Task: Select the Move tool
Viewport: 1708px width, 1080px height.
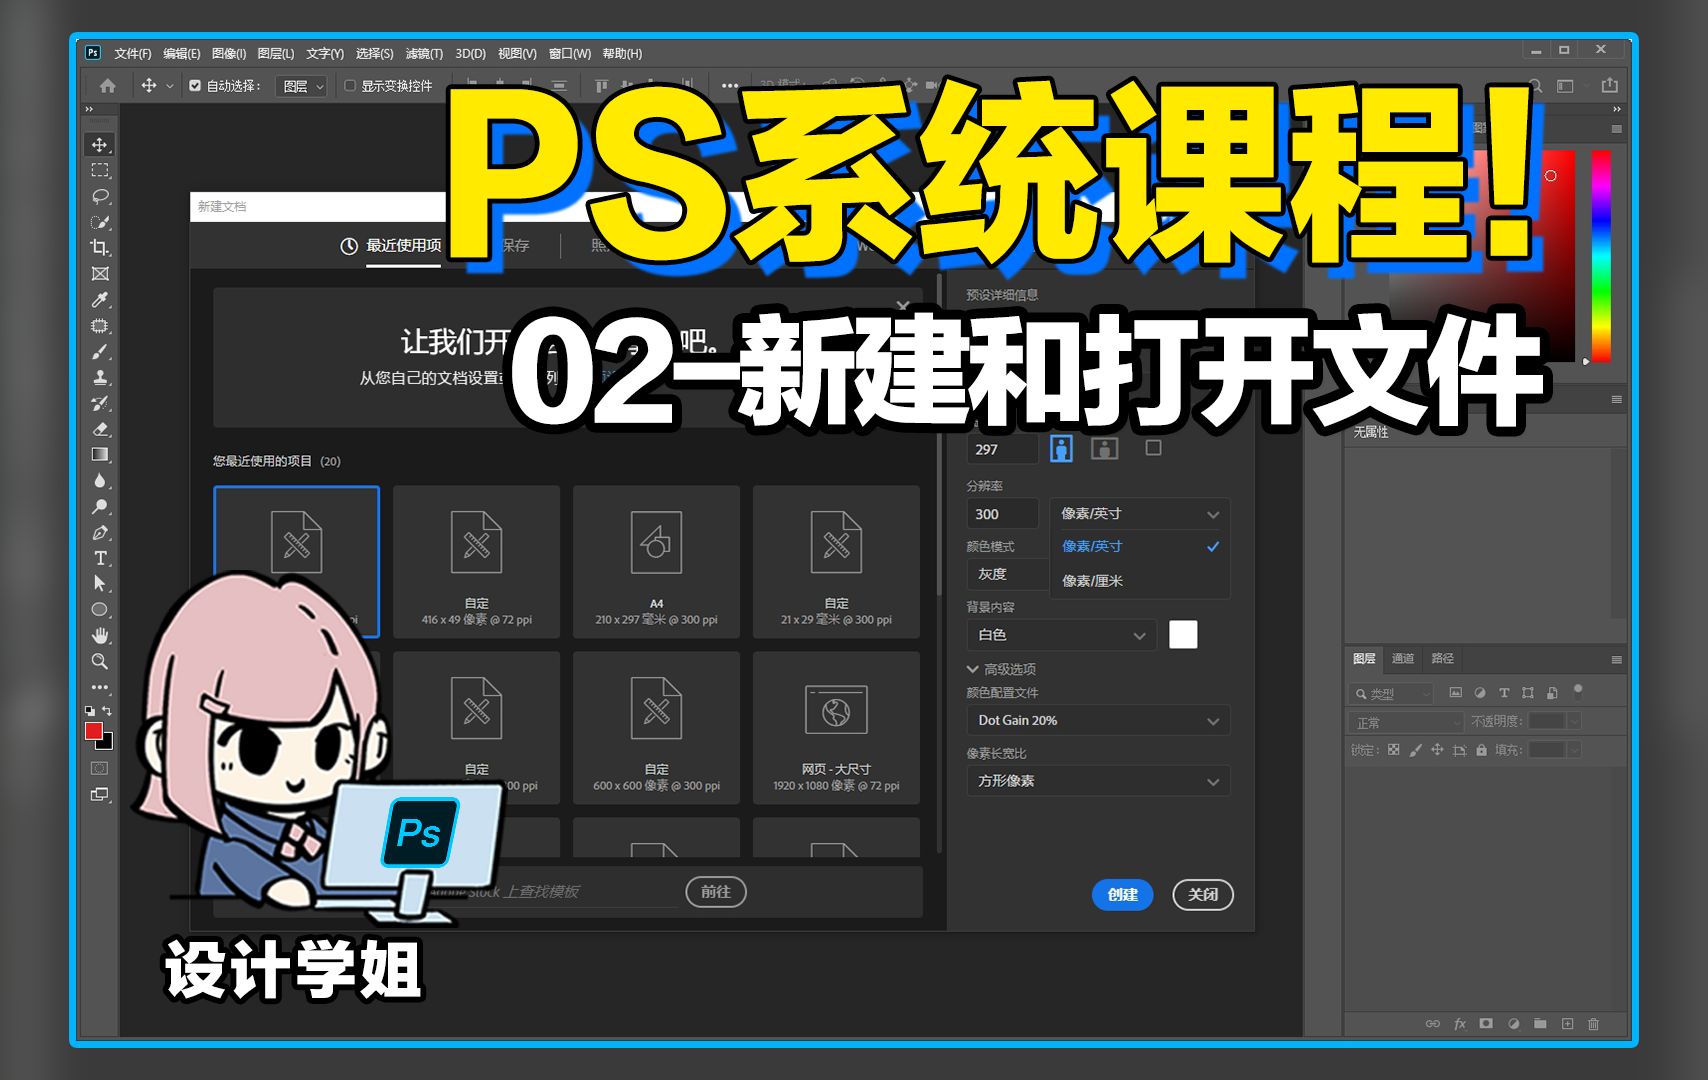Action: [99, 144]
